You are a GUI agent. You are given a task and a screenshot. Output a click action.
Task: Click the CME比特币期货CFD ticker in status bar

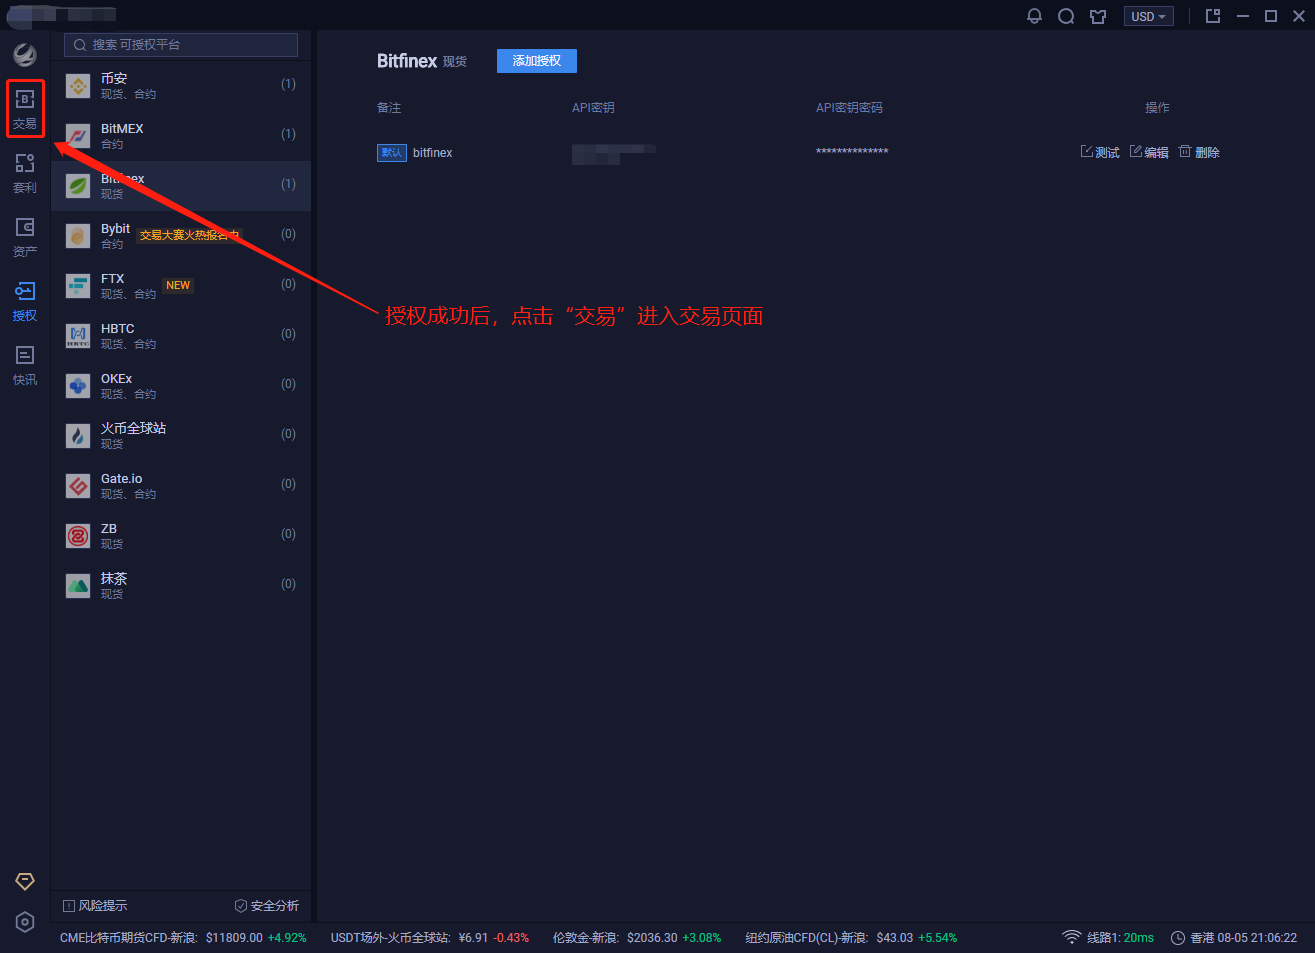[183, 938]
